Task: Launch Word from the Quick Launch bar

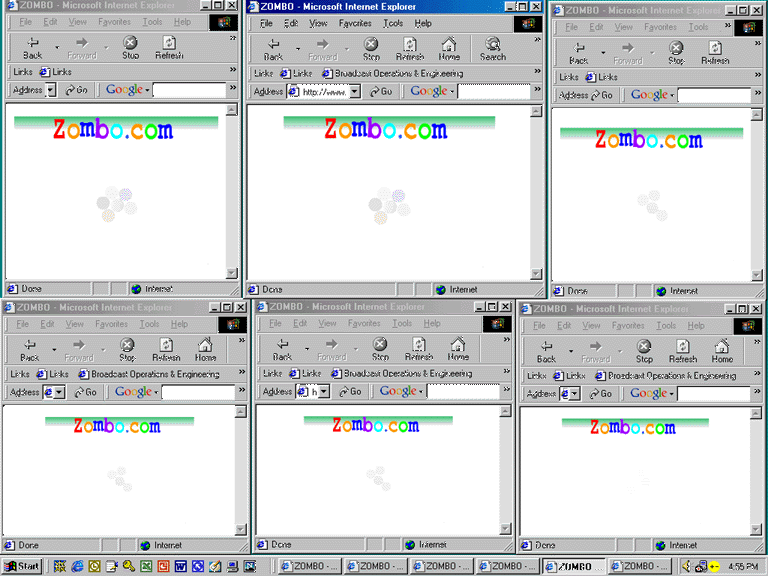Action: [180, 566]
